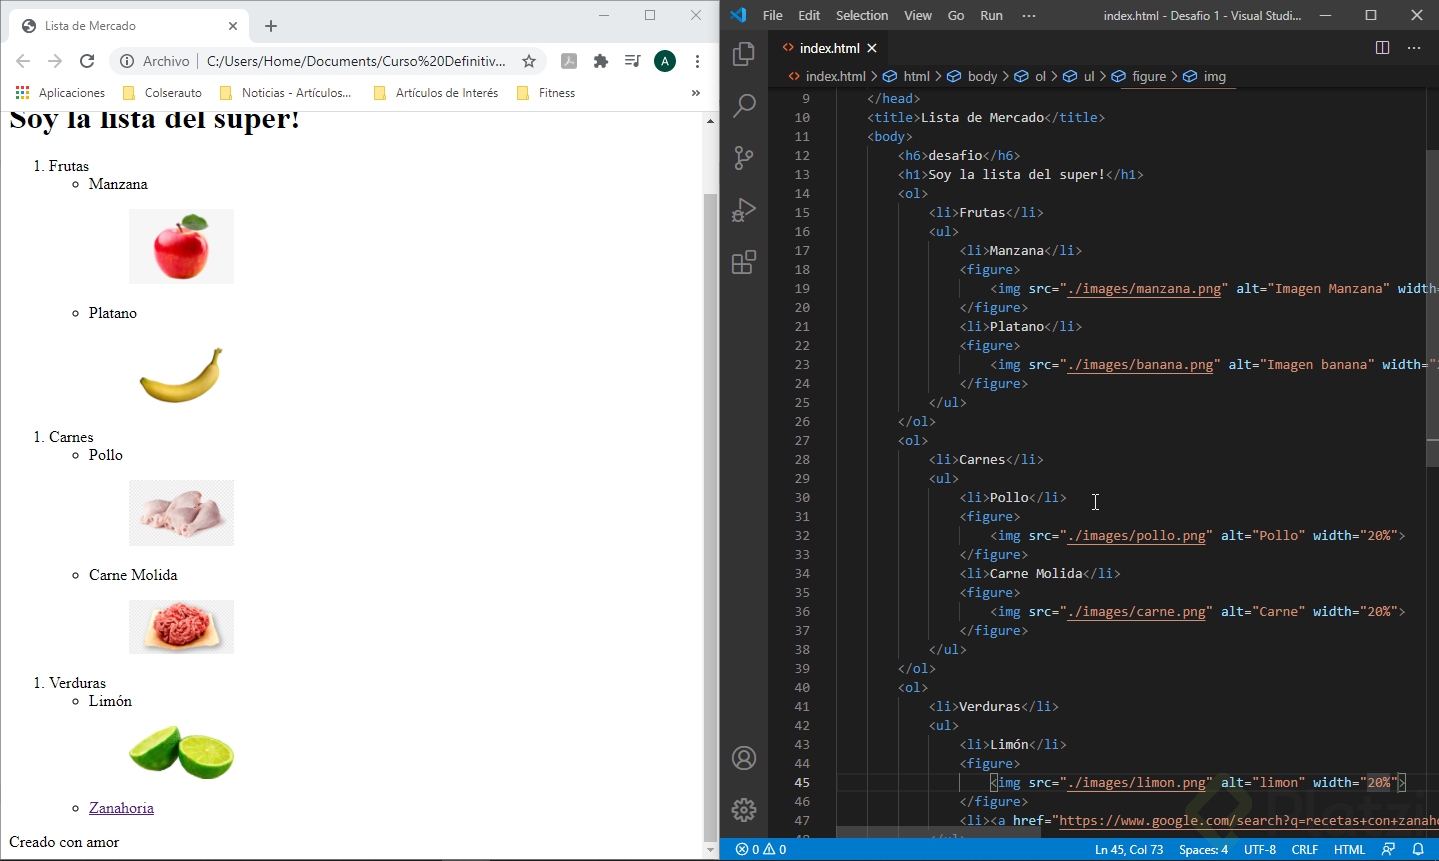Image resolution: width=1439 pixels, height=861 pixels.
Task: Expand the hidden menu bar items ellipsis
Action: [x=1029, y=15]
